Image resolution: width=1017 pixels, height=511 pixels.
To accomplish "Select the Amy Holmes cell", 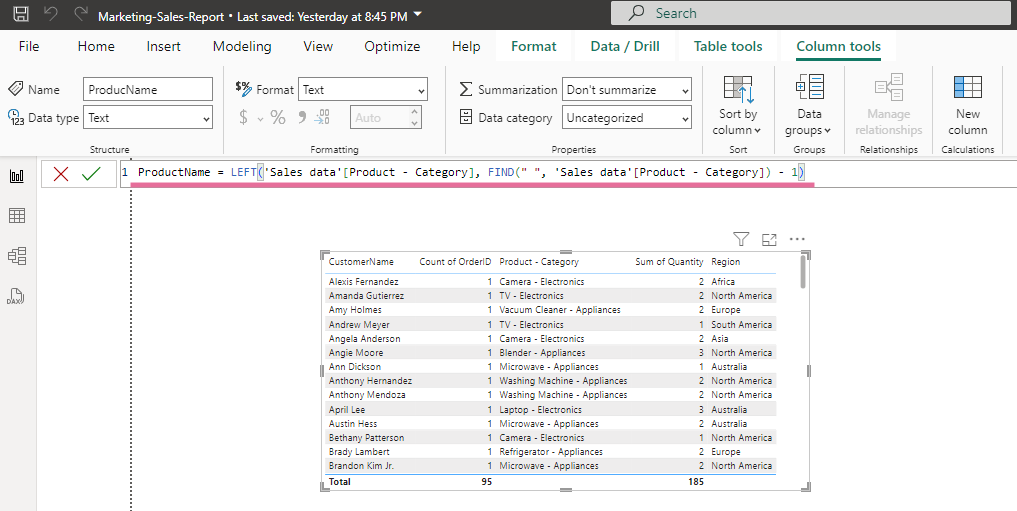I will point(355,310).
